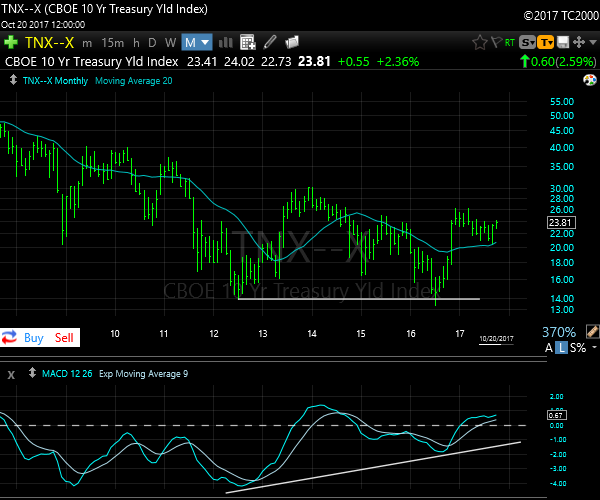Click the 'Moving Average 20' label
600x500 pixels.
pyautogui.click(x=134, y=81)
